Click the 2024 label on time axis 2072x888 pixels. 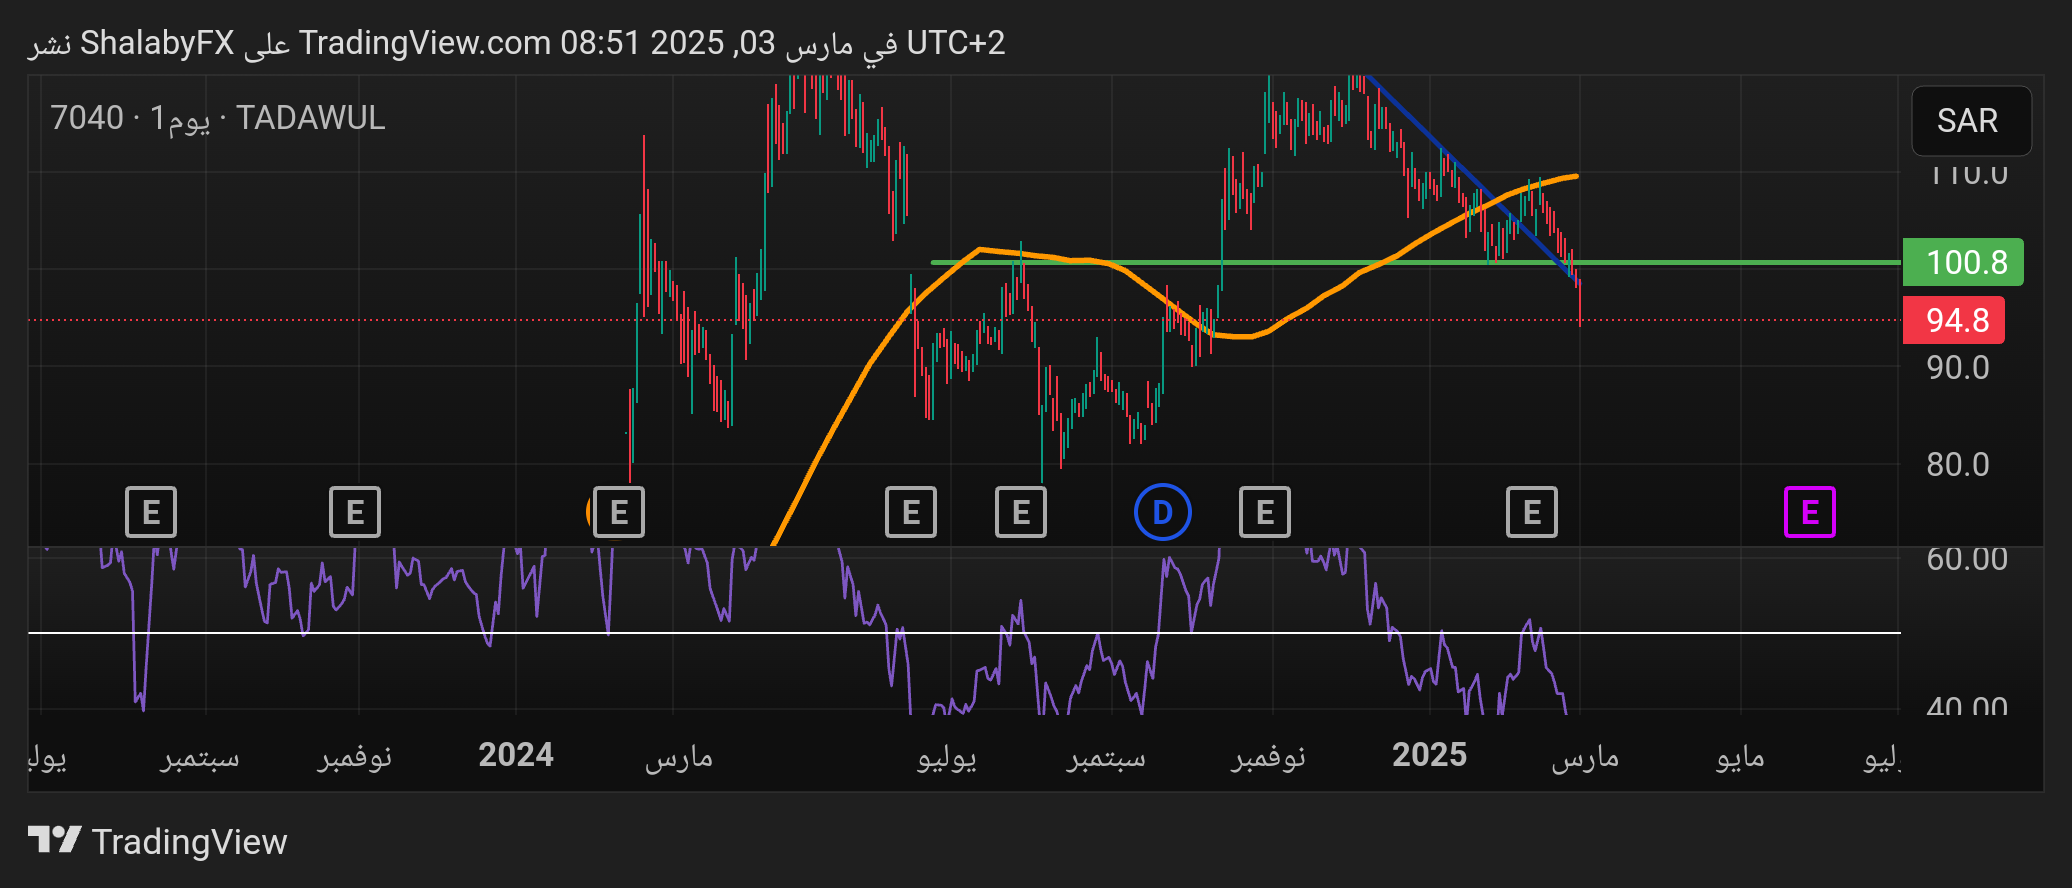(515, 755)
